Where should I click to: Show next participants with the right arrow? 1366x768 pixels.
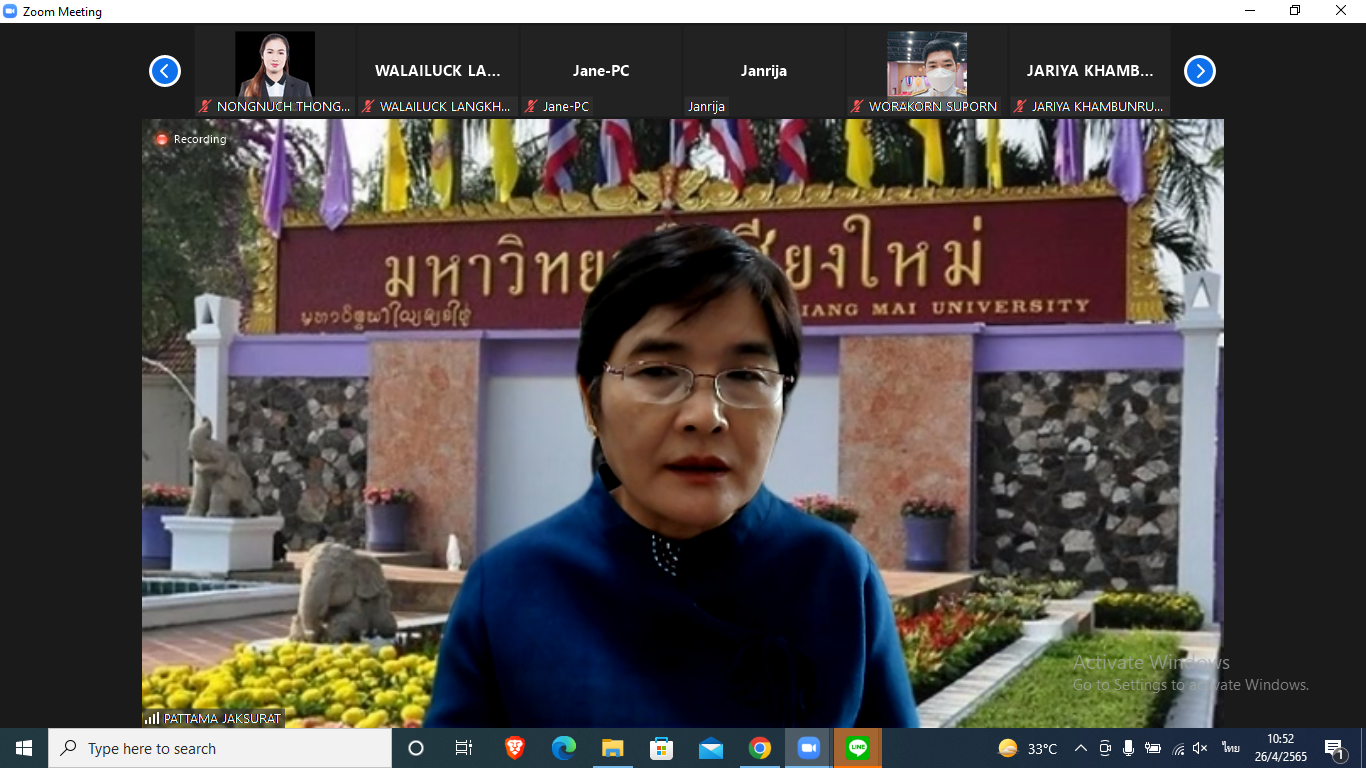coord(1200,71)
